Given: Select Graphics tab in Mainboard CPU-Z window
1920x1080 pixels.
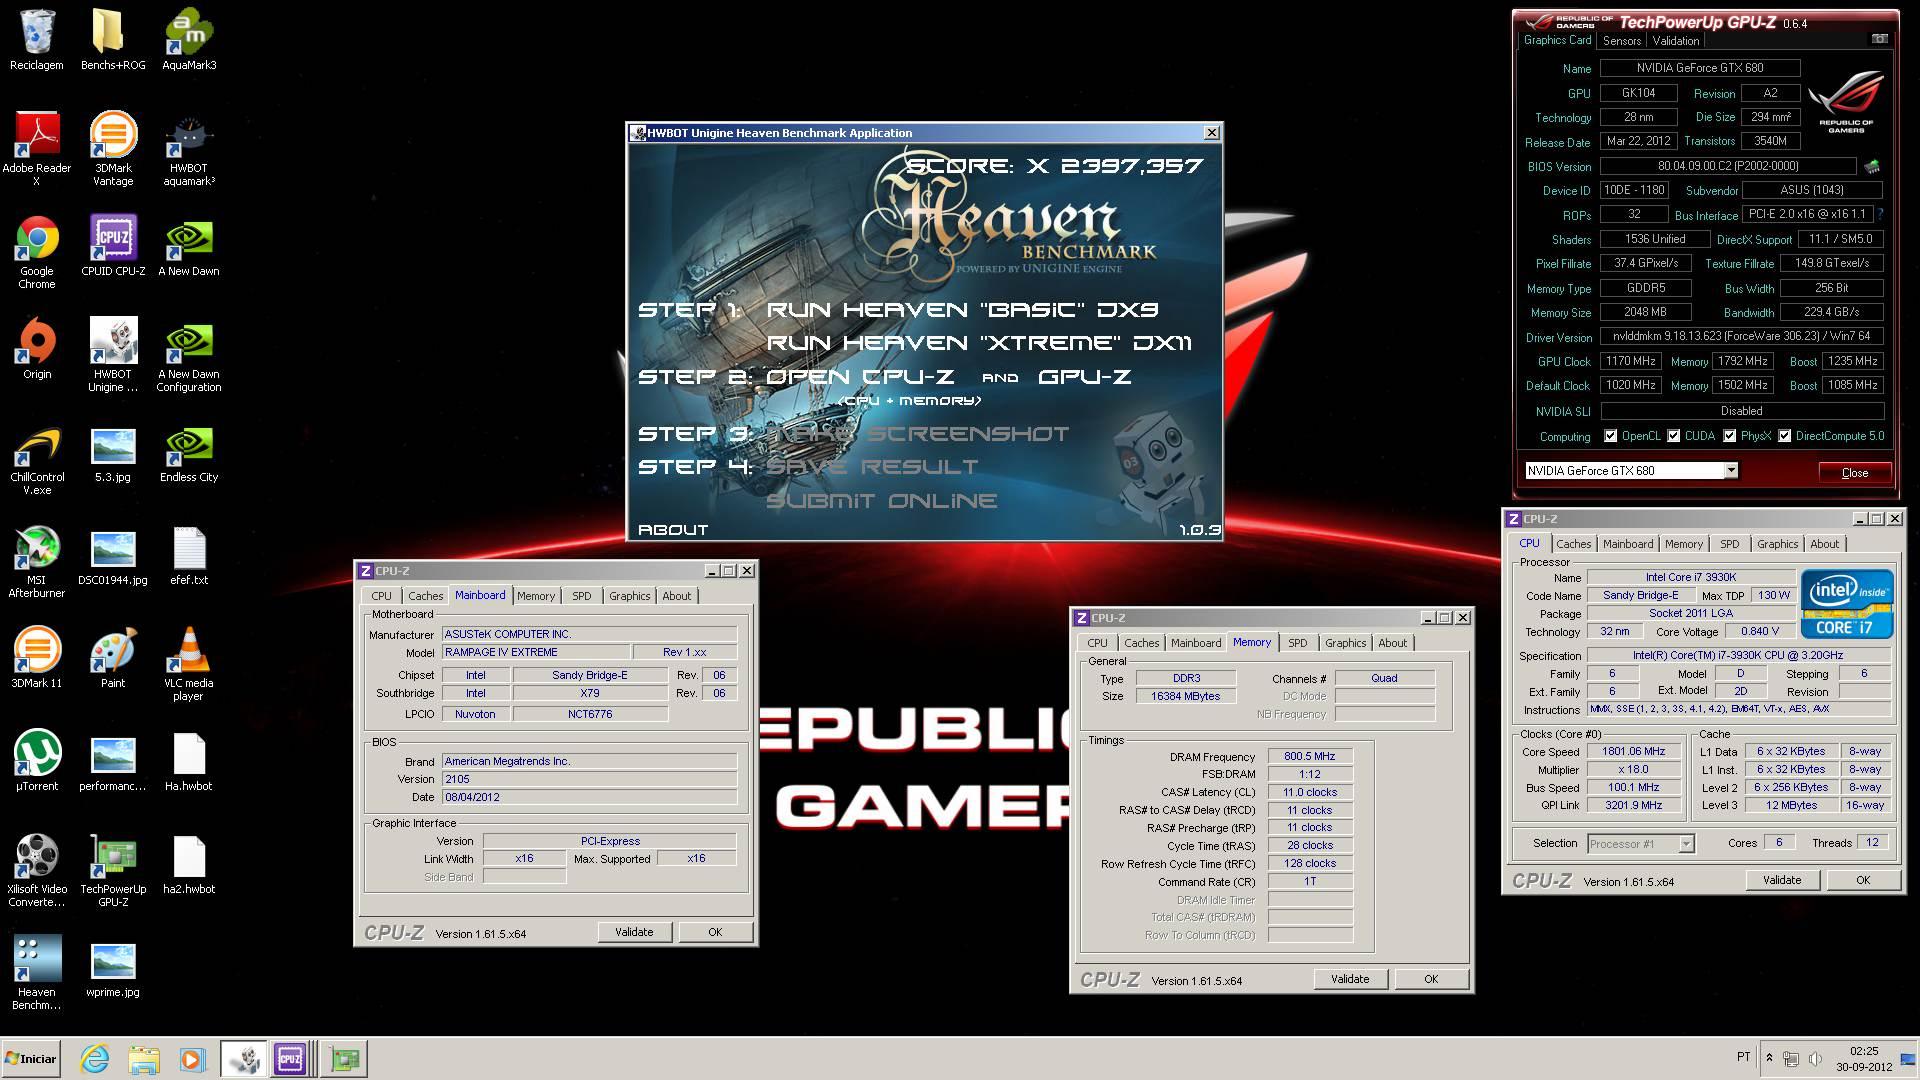Looking at the screenshot, I should pyautogui.click(x=629, y=596).
